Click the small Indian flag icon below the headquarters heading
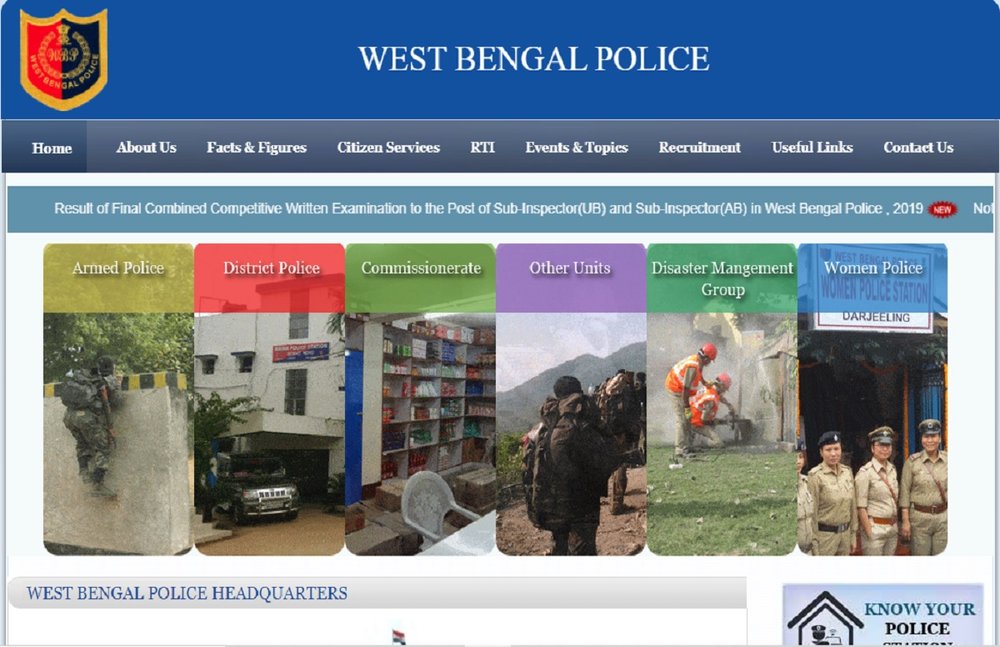The height and width of the screenshot is (647, 1000). pyautogui.click(x=399, y=637)
